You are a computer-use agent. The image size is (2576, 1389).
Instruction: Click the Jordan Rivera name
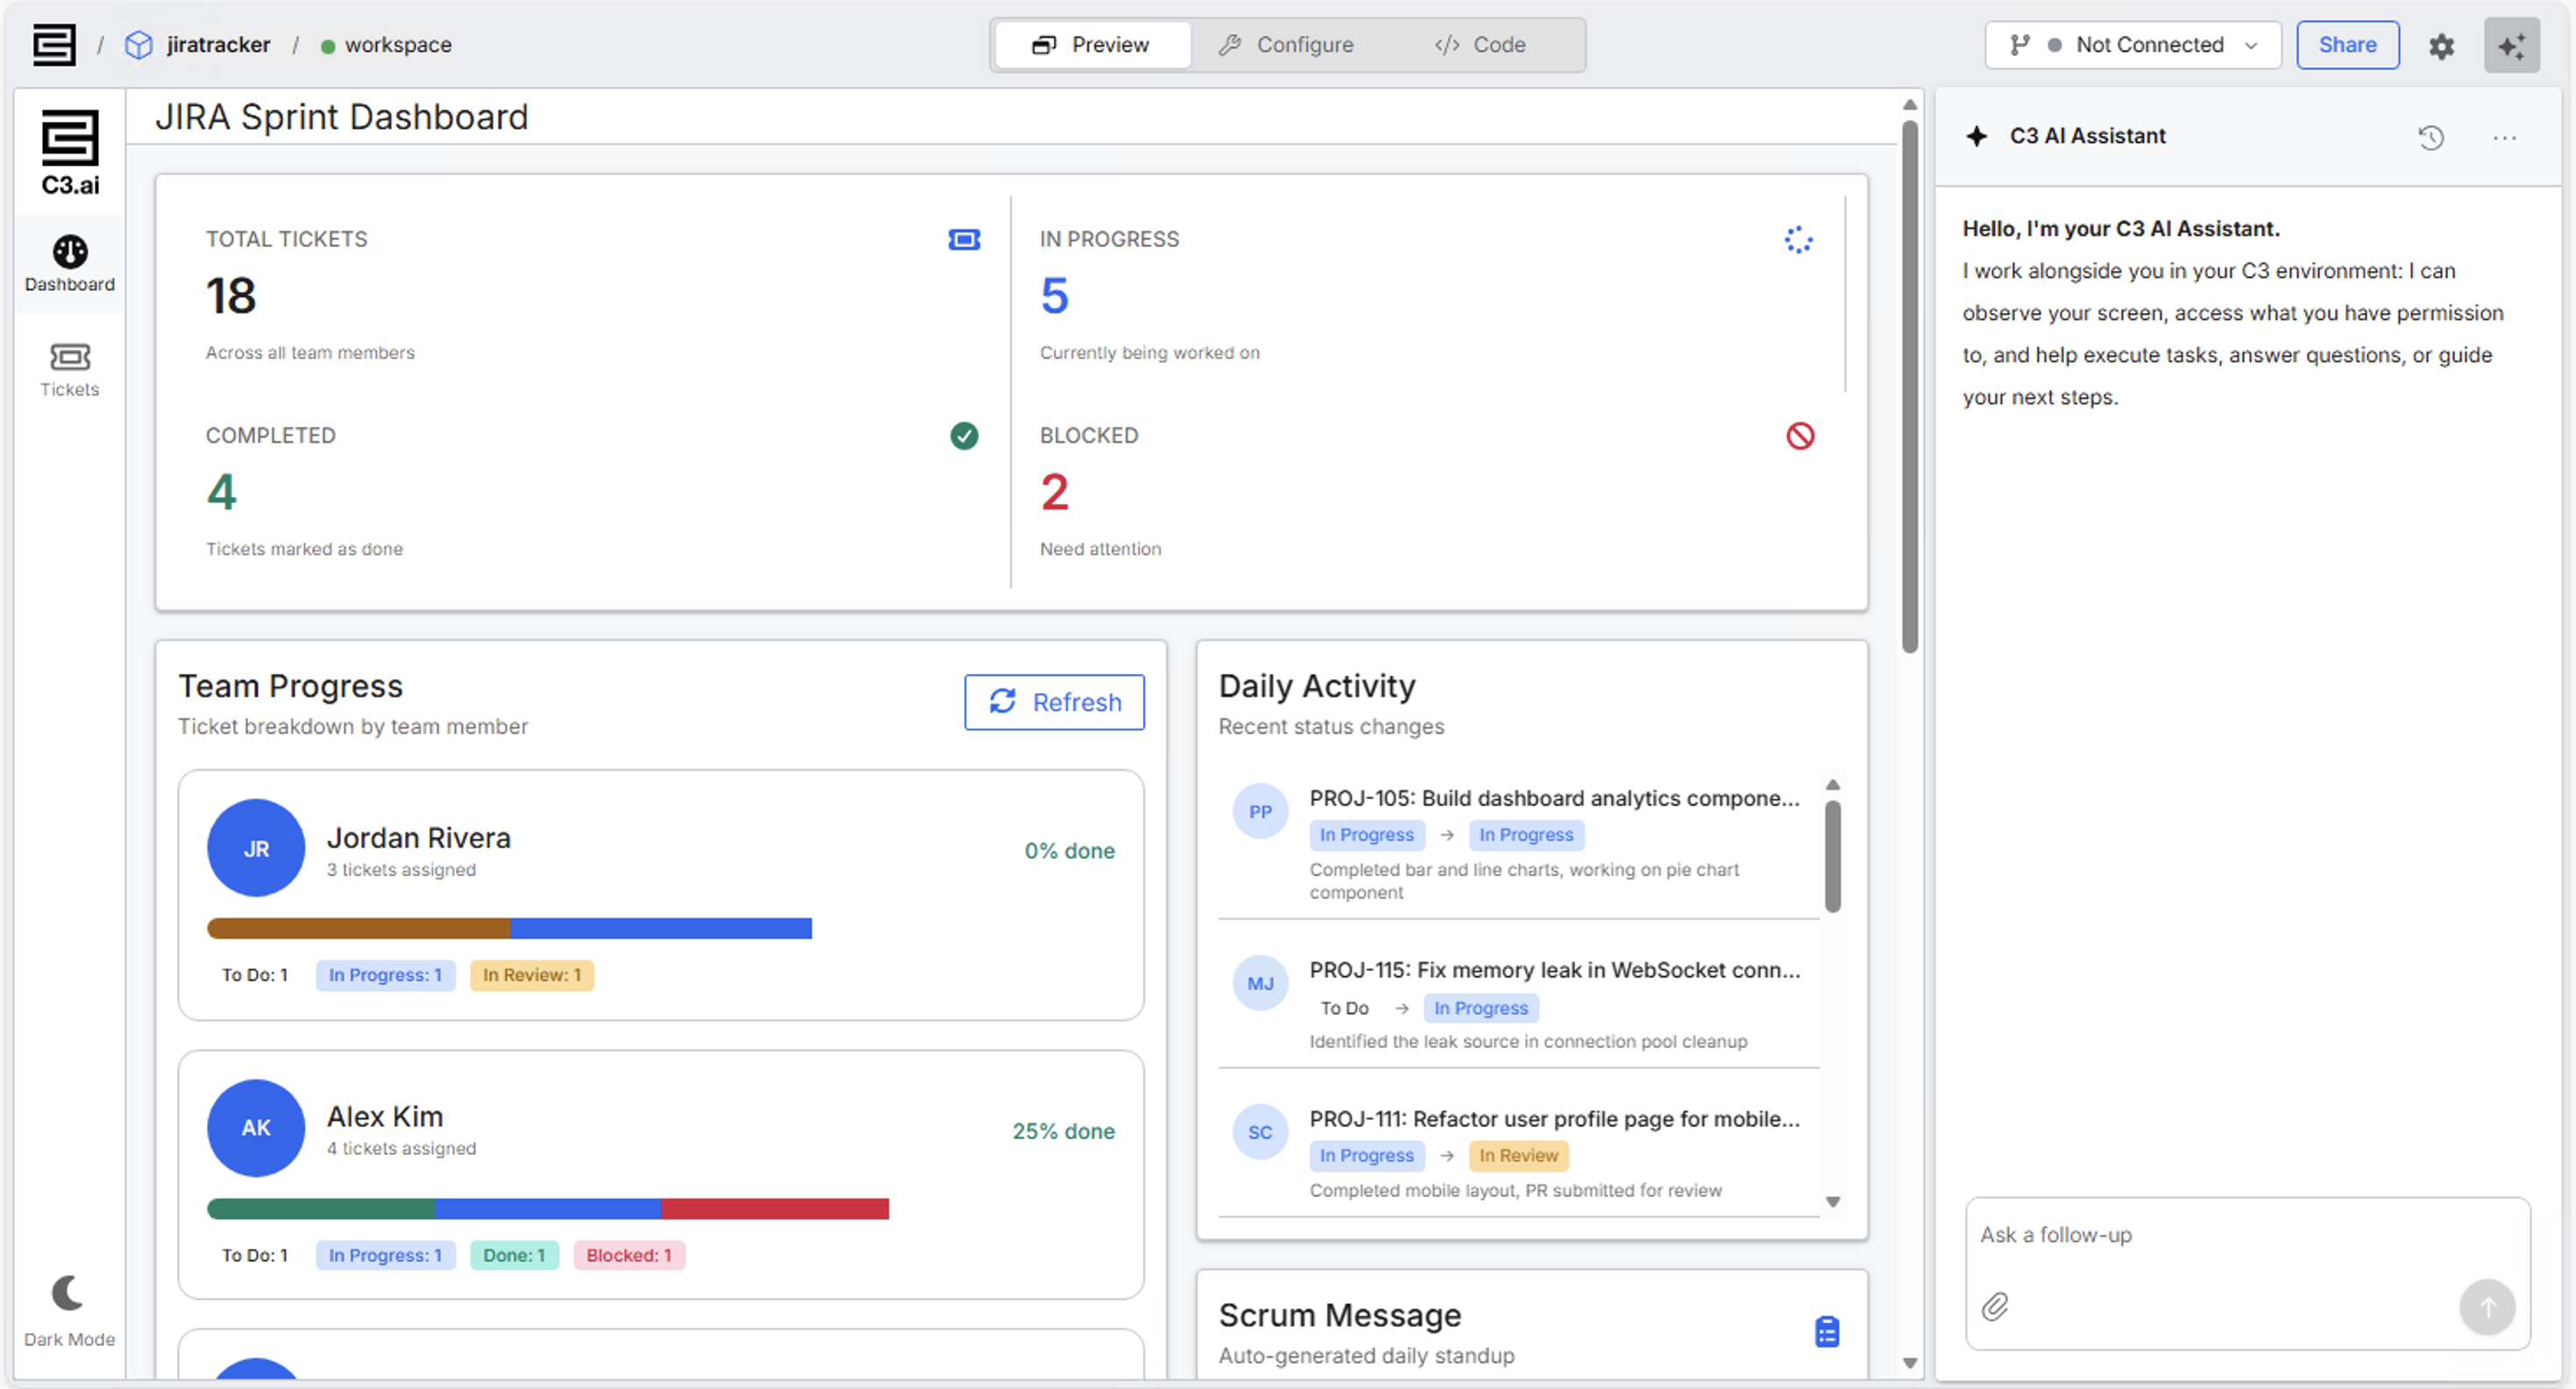click(x=418, y=838)
